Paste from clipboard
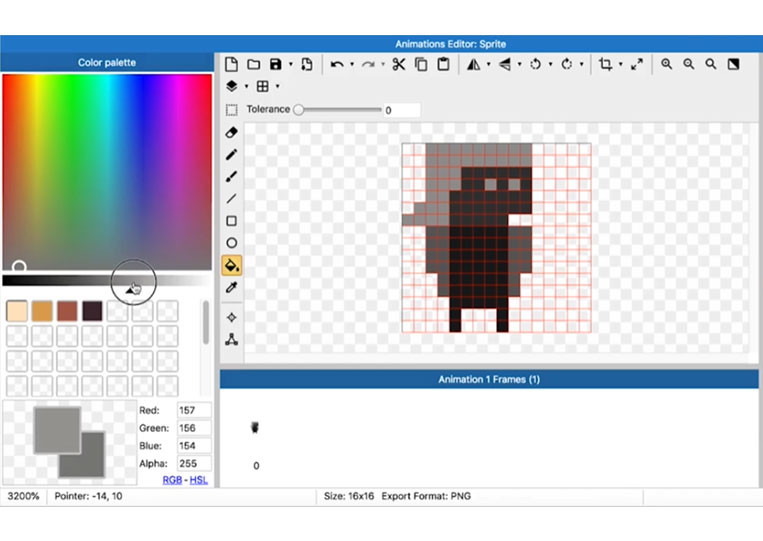 coord(443,64)
